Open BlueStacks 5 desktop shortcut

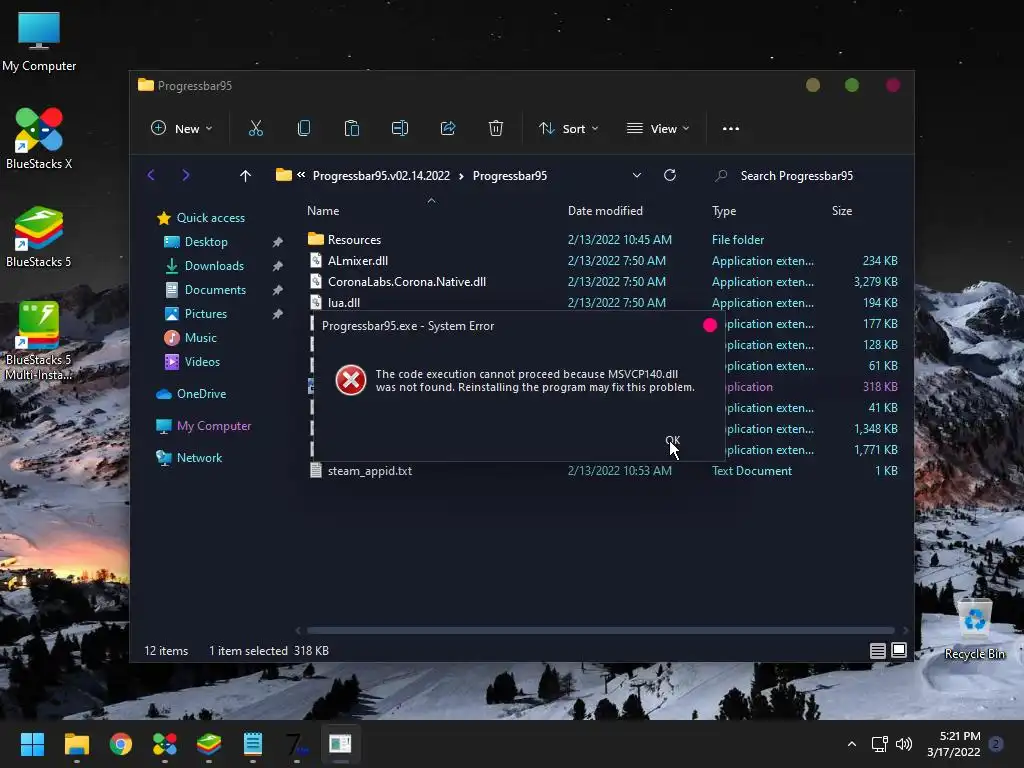(39, 237)
